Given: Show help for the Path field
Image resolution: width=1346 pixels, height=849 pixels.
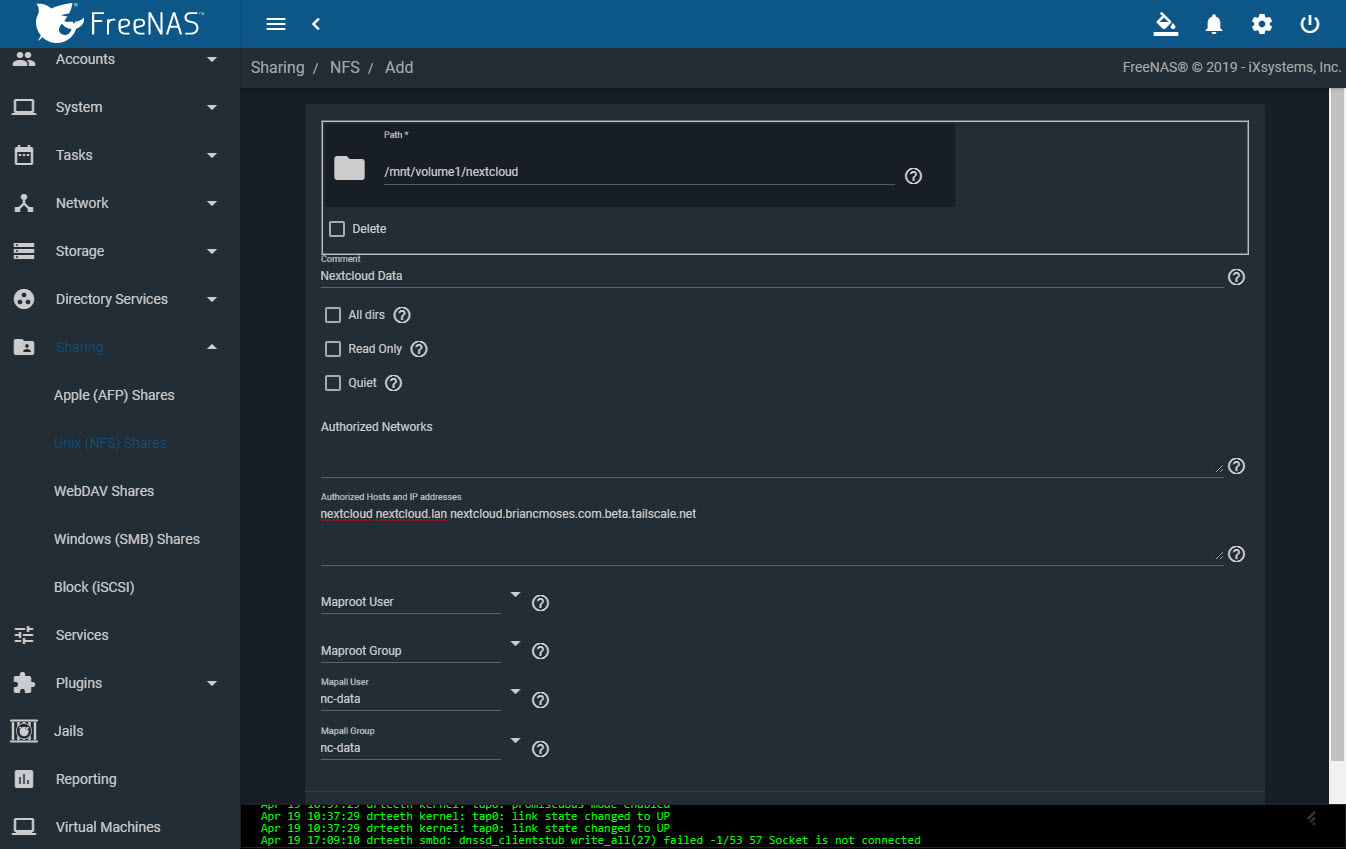Looking at the screenshot, I should tap(913, 176).
